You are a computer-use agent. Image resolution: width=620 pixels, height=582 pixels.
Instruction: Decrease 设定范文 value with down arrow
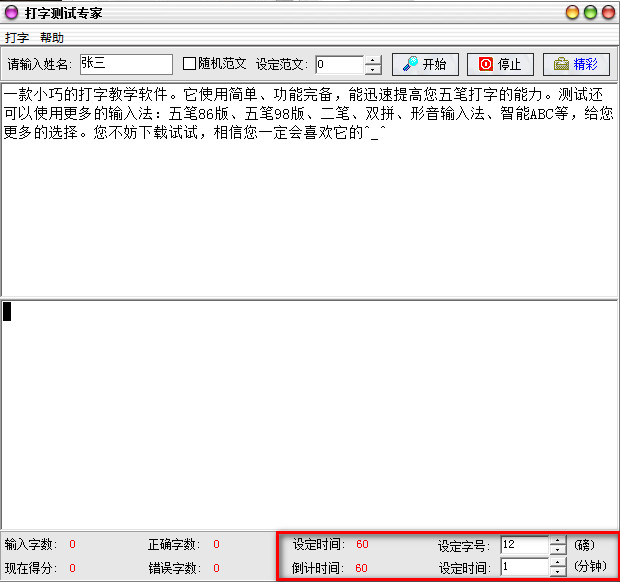click(x=373, y=69)
